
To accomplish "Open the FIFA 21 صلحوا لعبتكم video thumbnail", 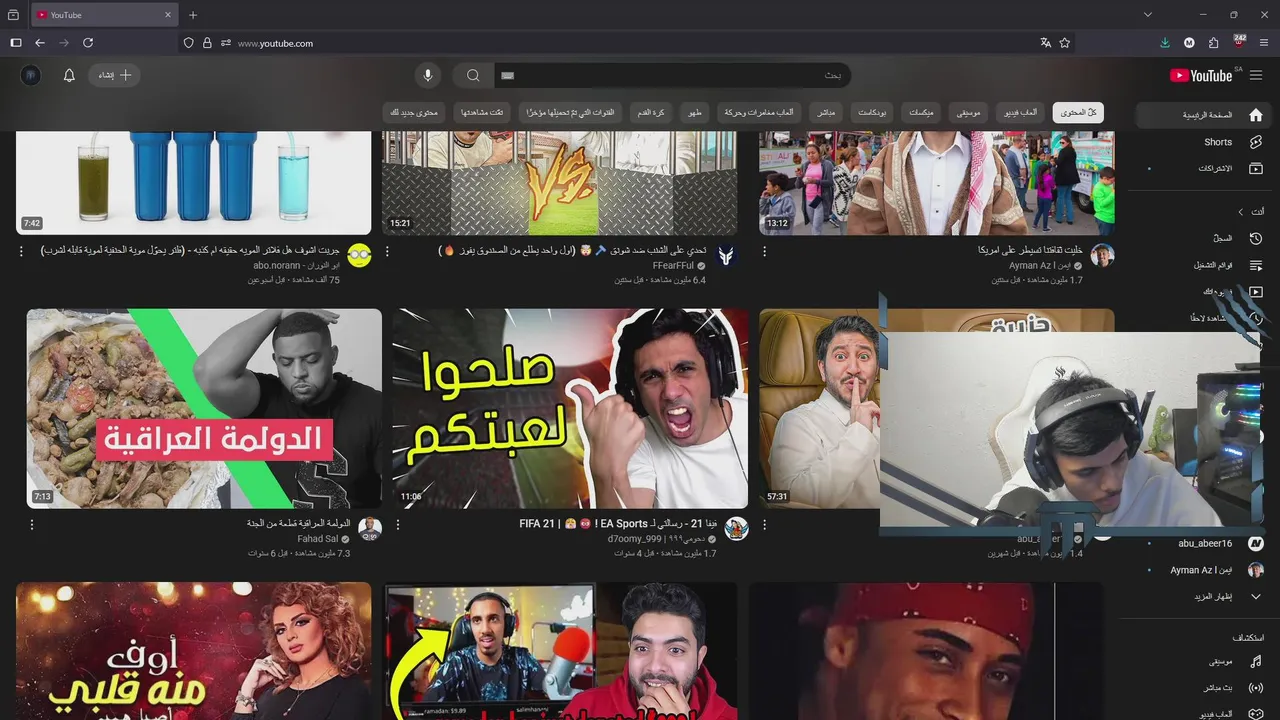I will pyautogui.click(x=570, y=409).
